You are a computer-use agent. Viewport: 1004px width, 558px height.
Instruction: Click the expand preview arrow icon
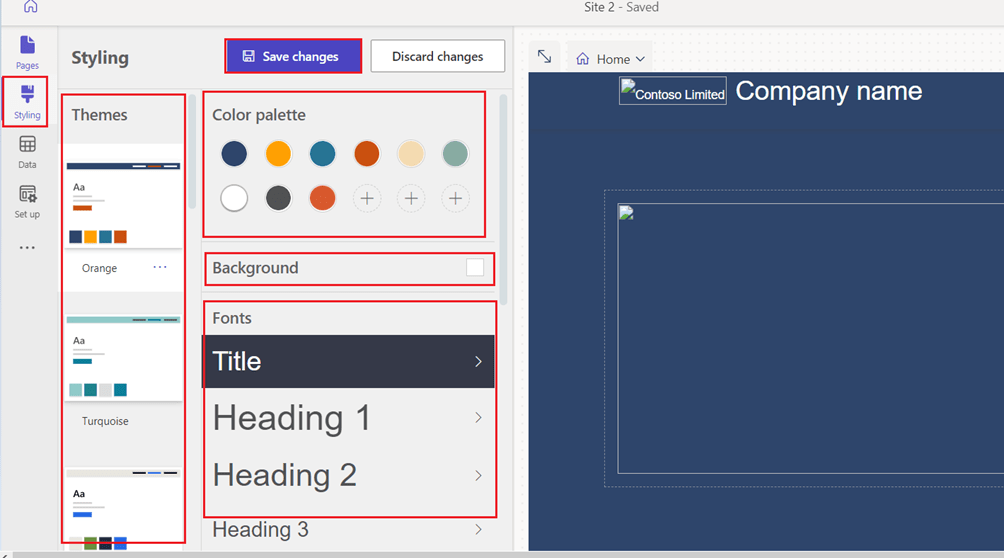pos(544,57)
